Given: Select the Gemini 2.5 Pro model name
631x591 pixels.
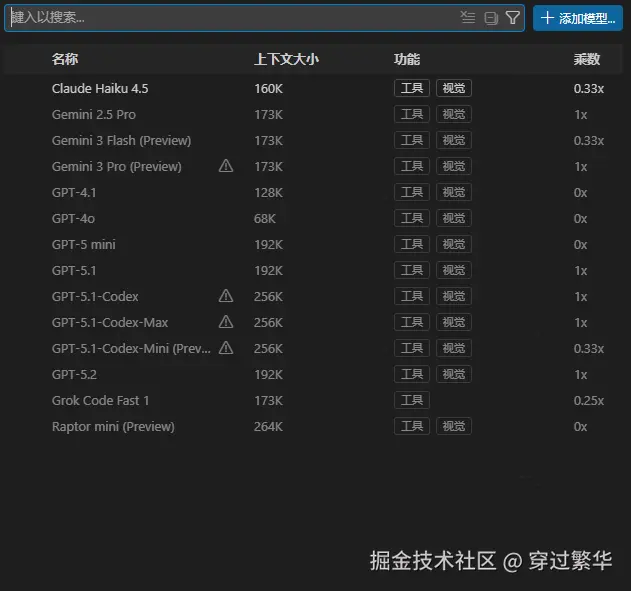Looking at the screenshot, I should pyautogui.click(x=94, y=115).
